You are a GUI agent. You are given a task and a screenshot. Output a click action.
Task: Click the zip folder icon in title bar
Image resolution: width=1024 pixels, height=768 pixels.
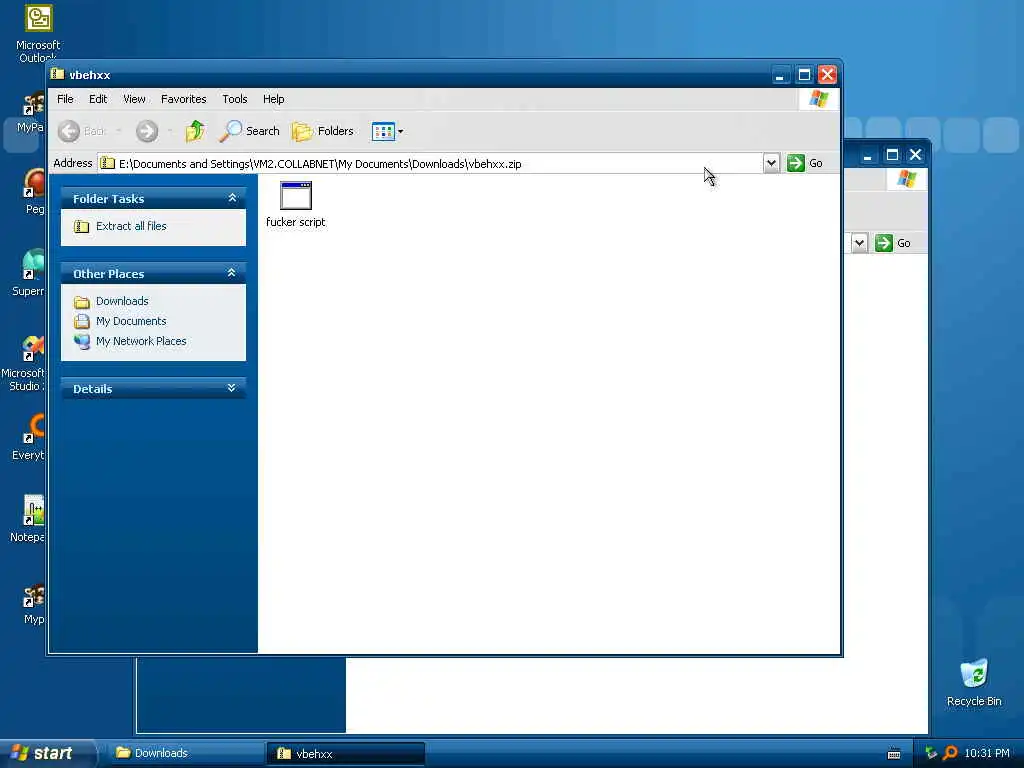pyautogui.click(x=58, y=74)
